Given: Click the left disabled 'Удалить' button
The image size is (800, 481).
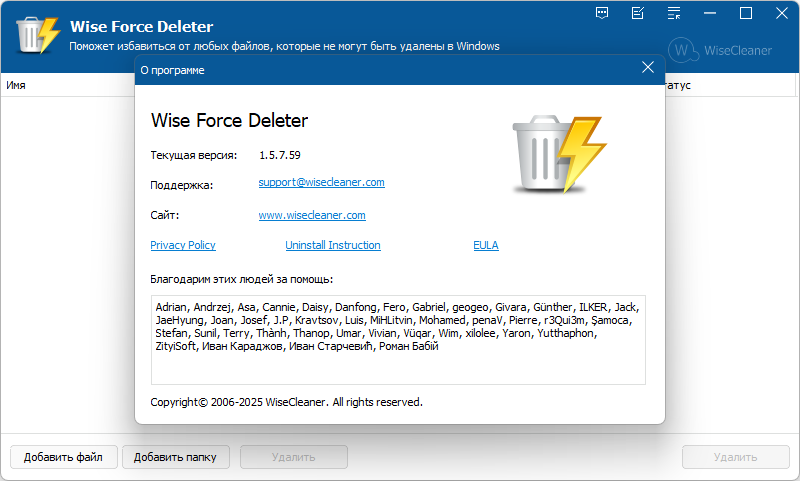Looking at the screenshot, I should [x=294, y=457].
